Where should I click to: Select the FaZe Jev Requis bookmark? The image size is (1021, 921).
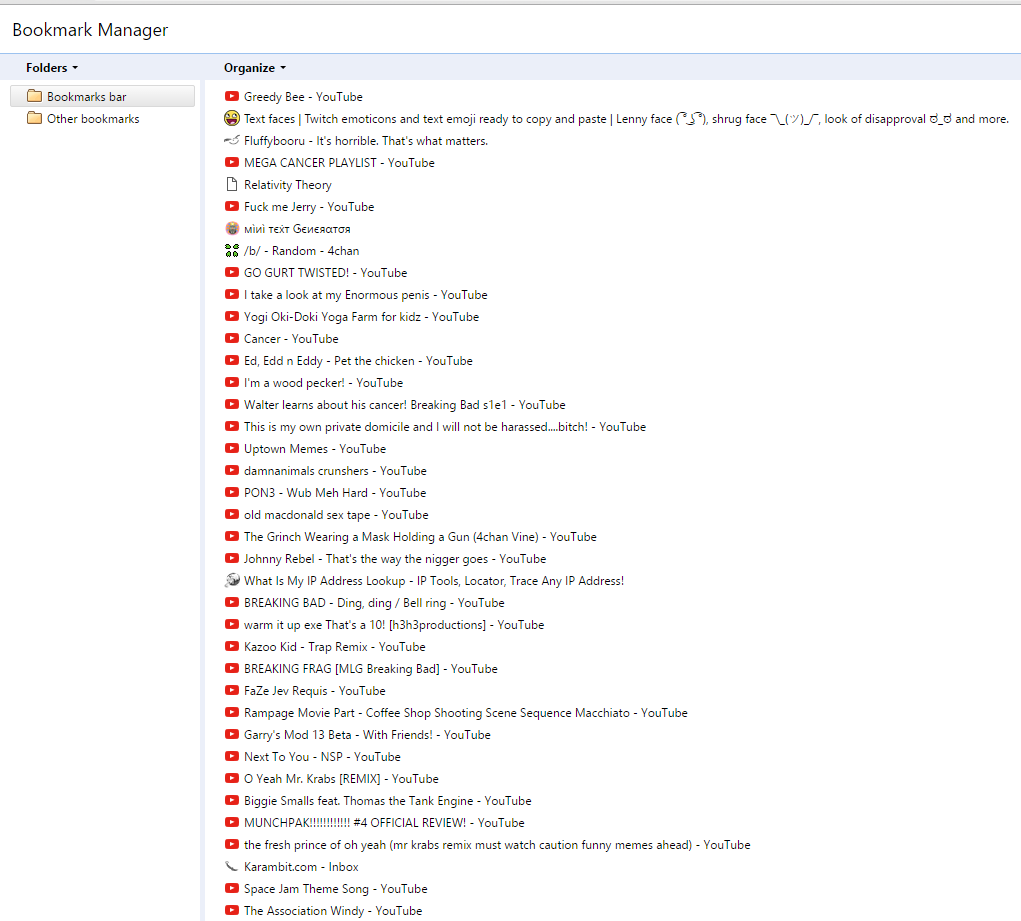[315, 691]
